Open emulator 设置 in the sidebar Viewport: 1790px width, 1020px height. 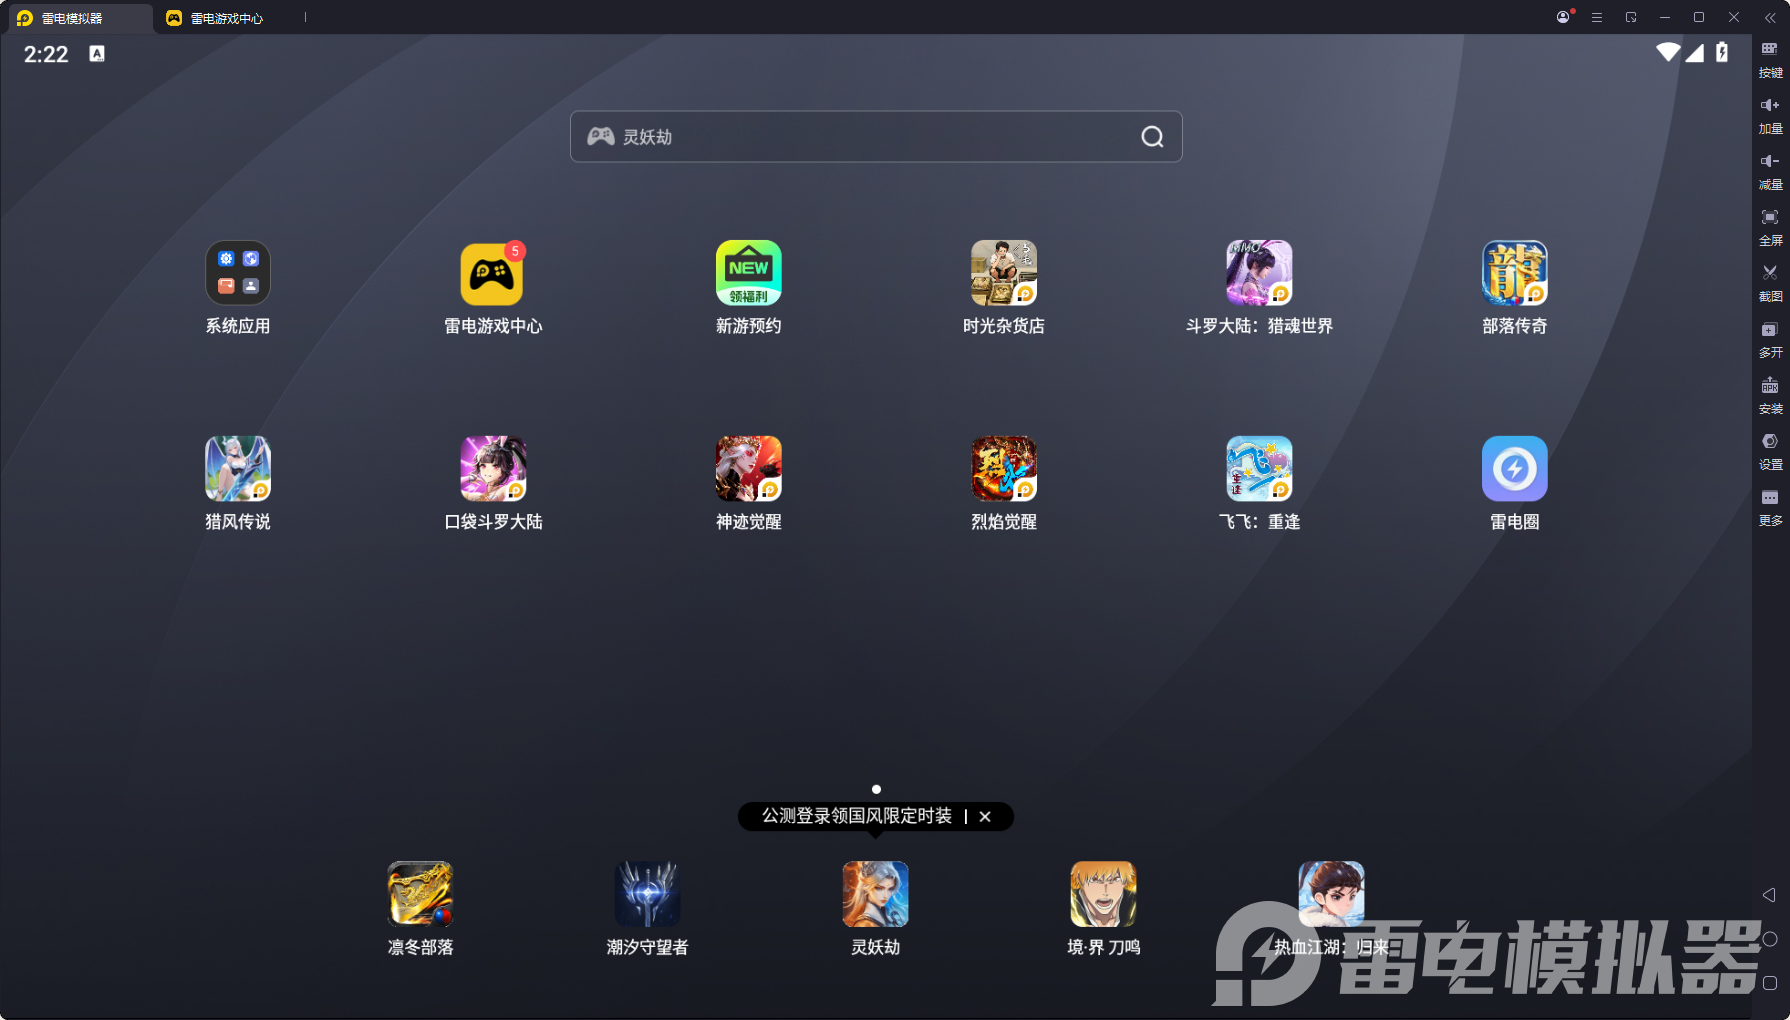point(1770,451)
